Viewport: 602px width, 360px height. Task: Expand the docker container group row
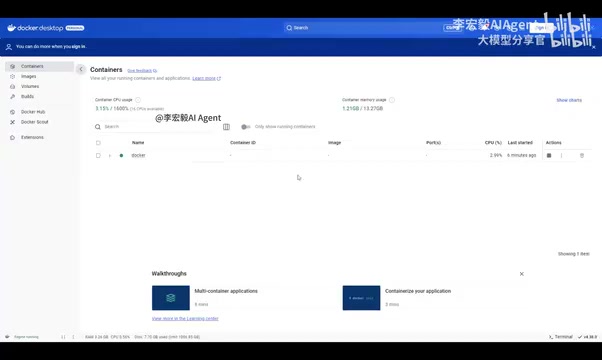tap(110, 155)
